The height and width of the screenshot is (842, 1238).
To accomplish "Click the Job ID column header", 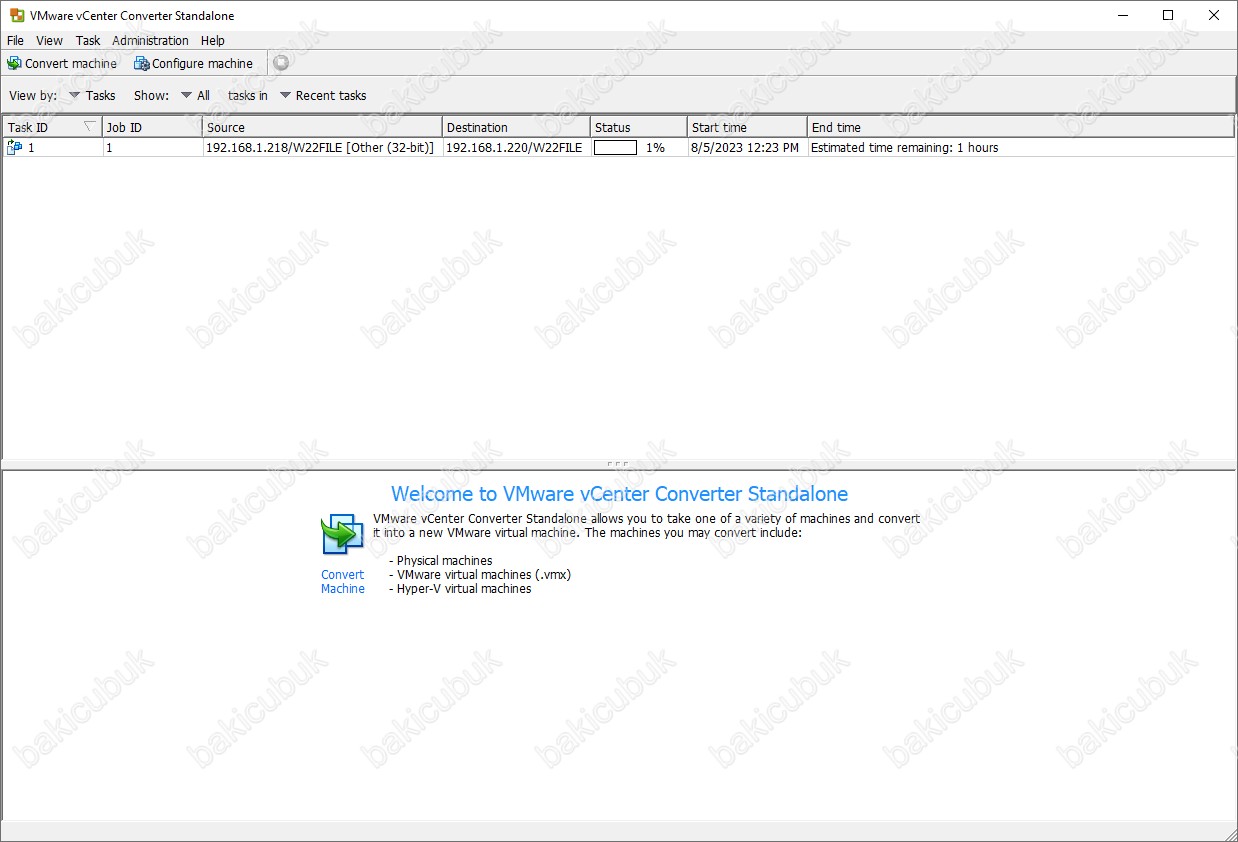I will (153, 127).
